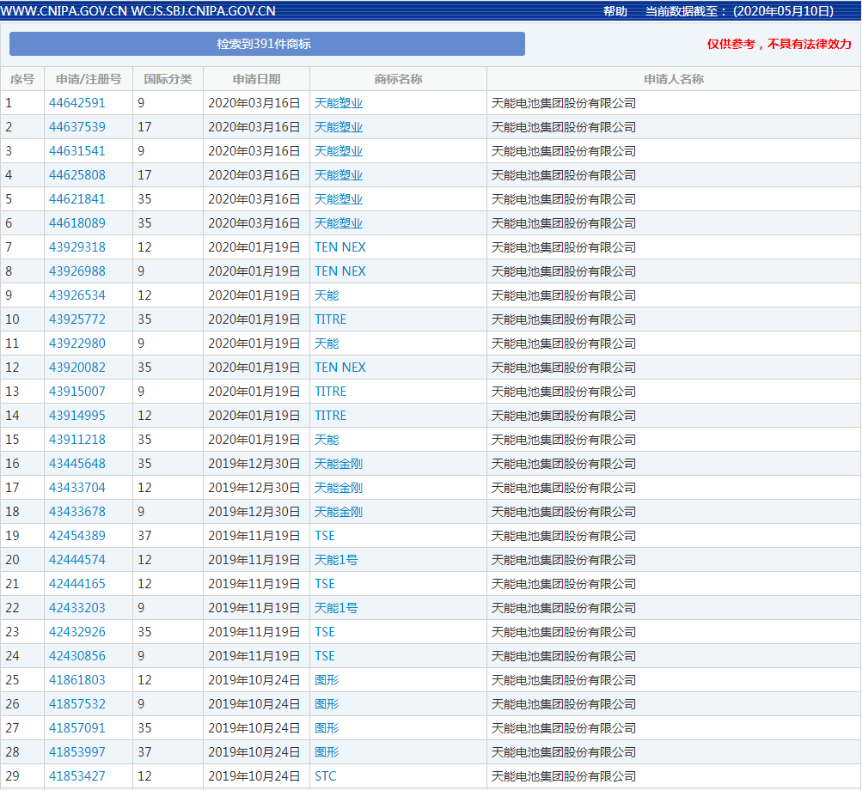This screenshot has height=791, width=862.
Task: Click application number 43920082
Action: [x=77, y=367]
